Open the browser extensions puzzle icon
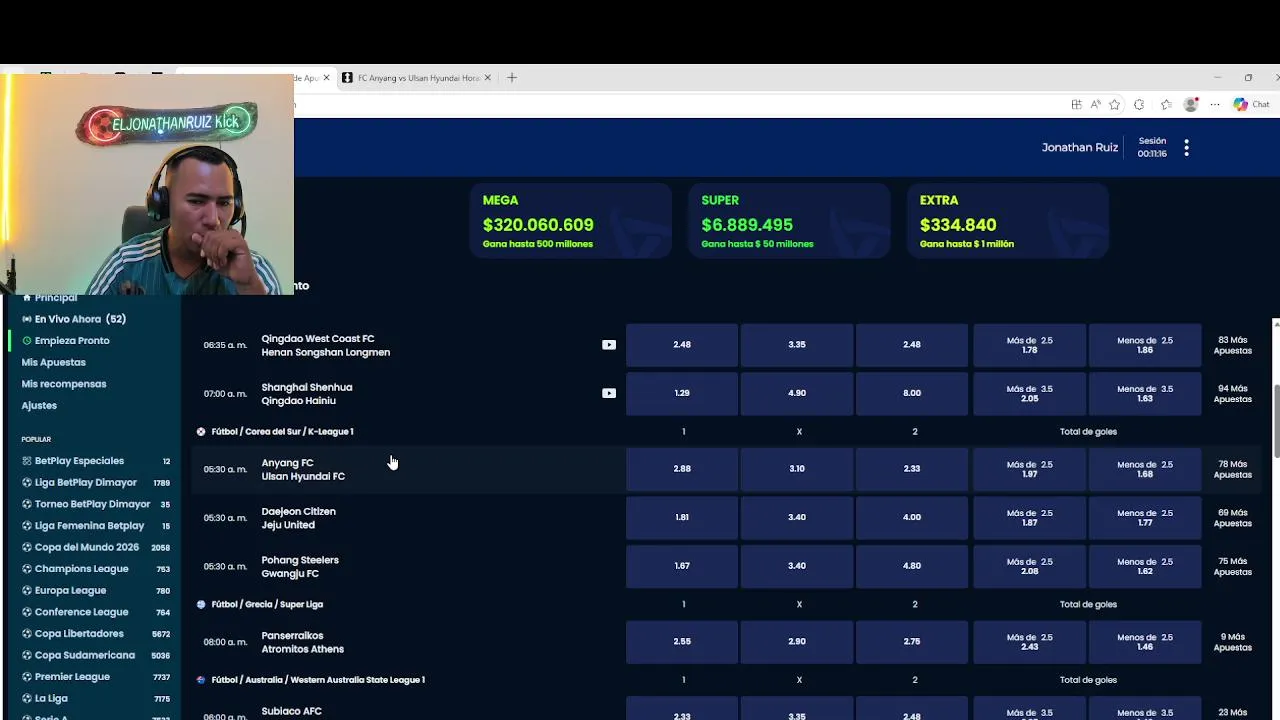 click(1139, 105)
